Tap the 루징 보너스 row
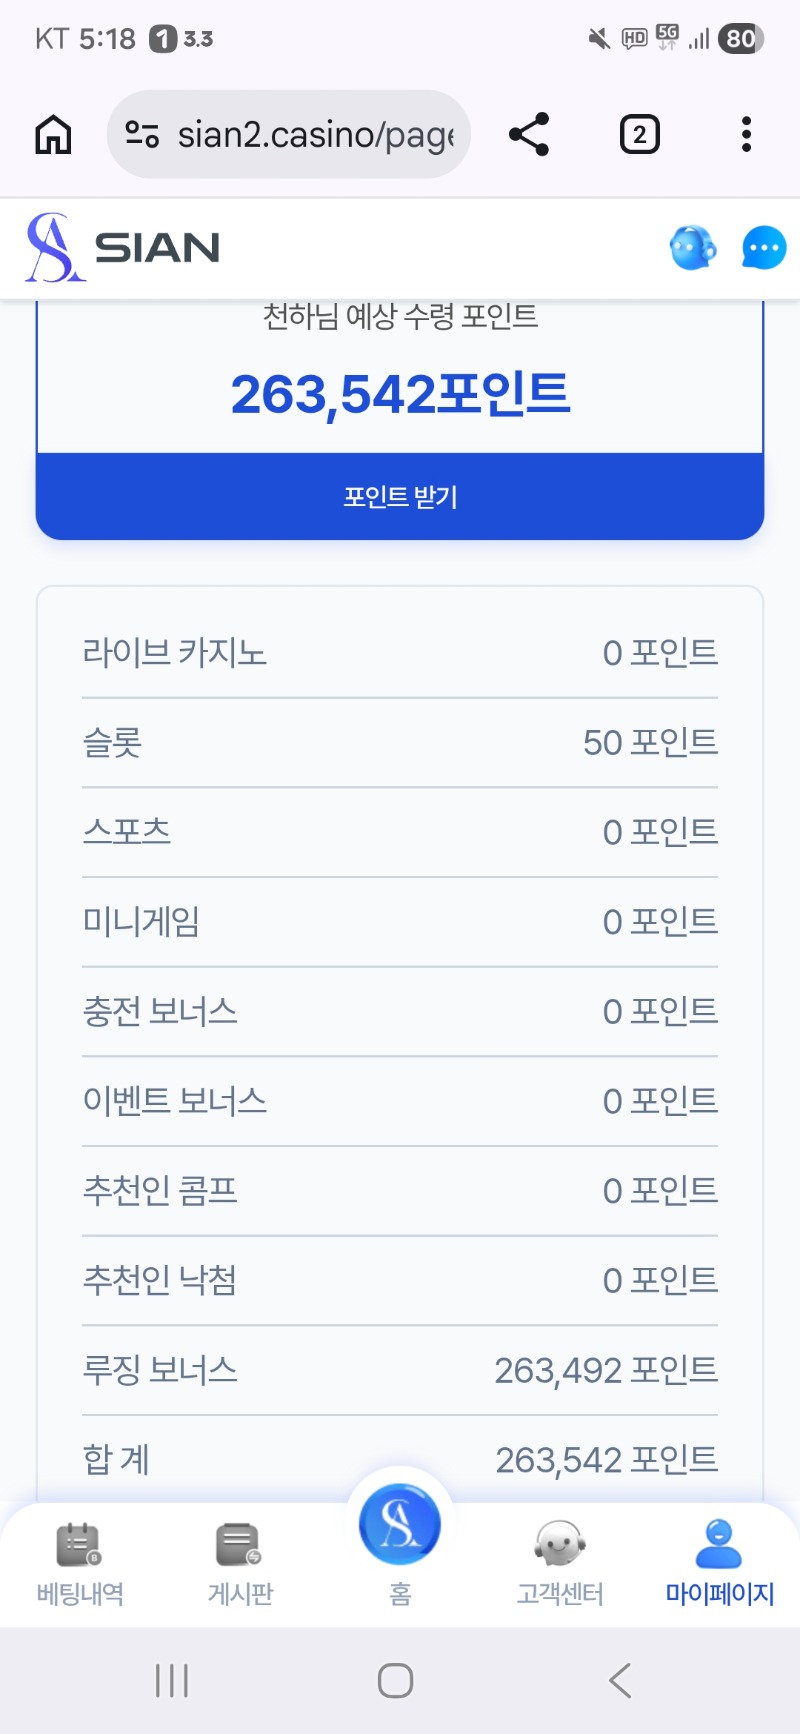The height and width of the screenshot is (1734, 800). coord(400,1370)
